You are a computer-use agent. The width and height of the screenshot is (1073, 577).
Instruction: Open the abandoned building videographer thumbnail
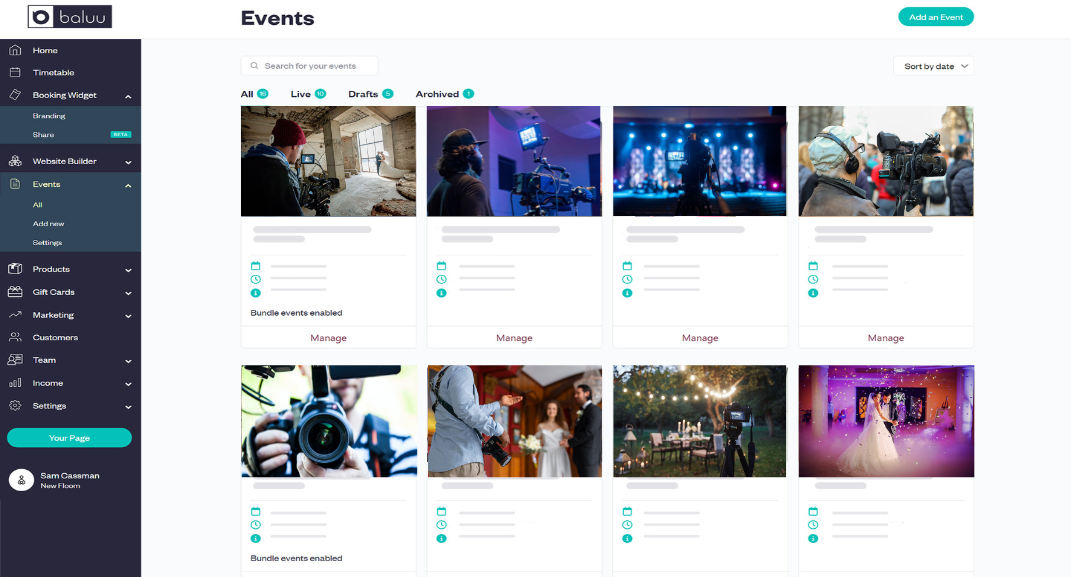tap(328, 161)
